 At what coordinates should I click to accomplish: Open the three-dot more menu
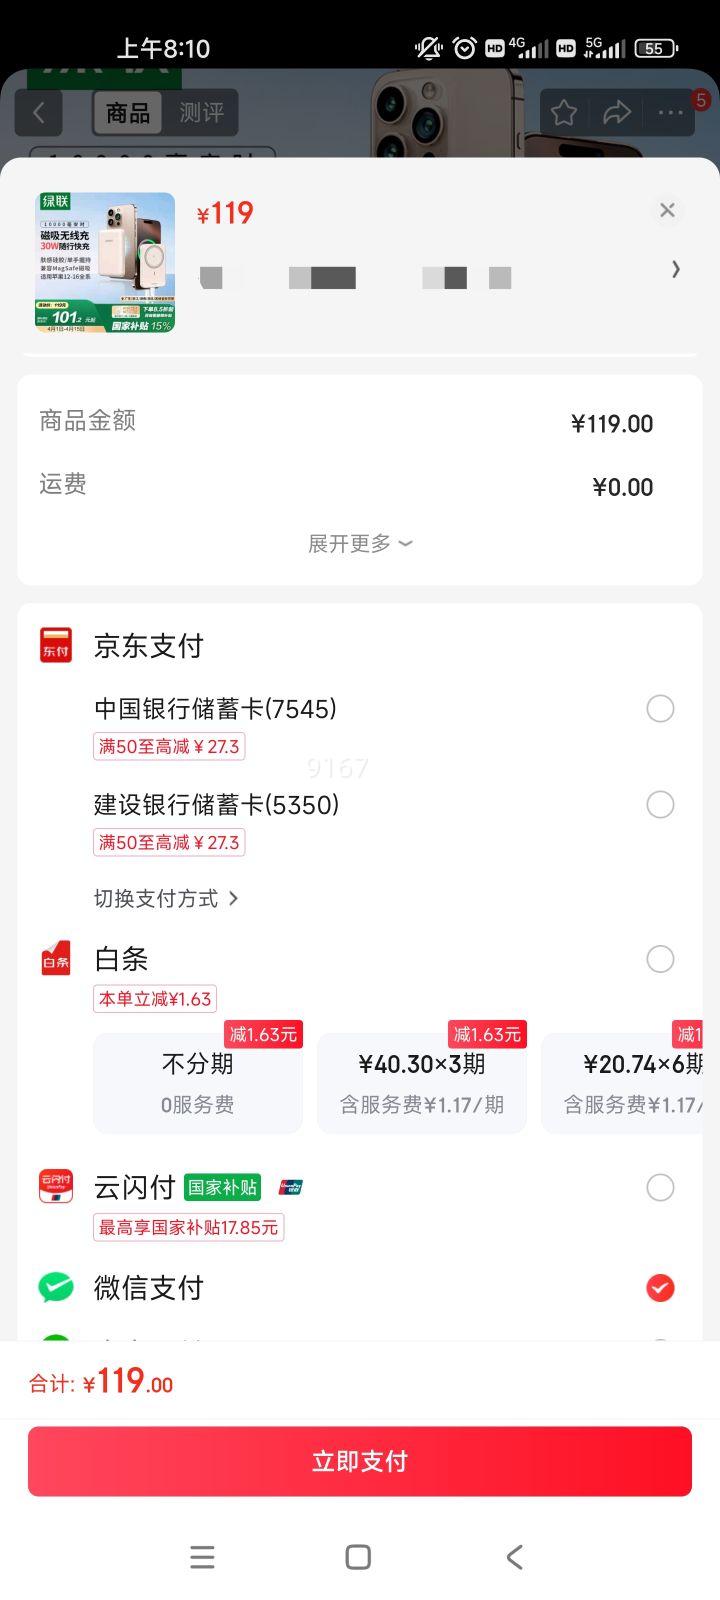click(670, 113)
